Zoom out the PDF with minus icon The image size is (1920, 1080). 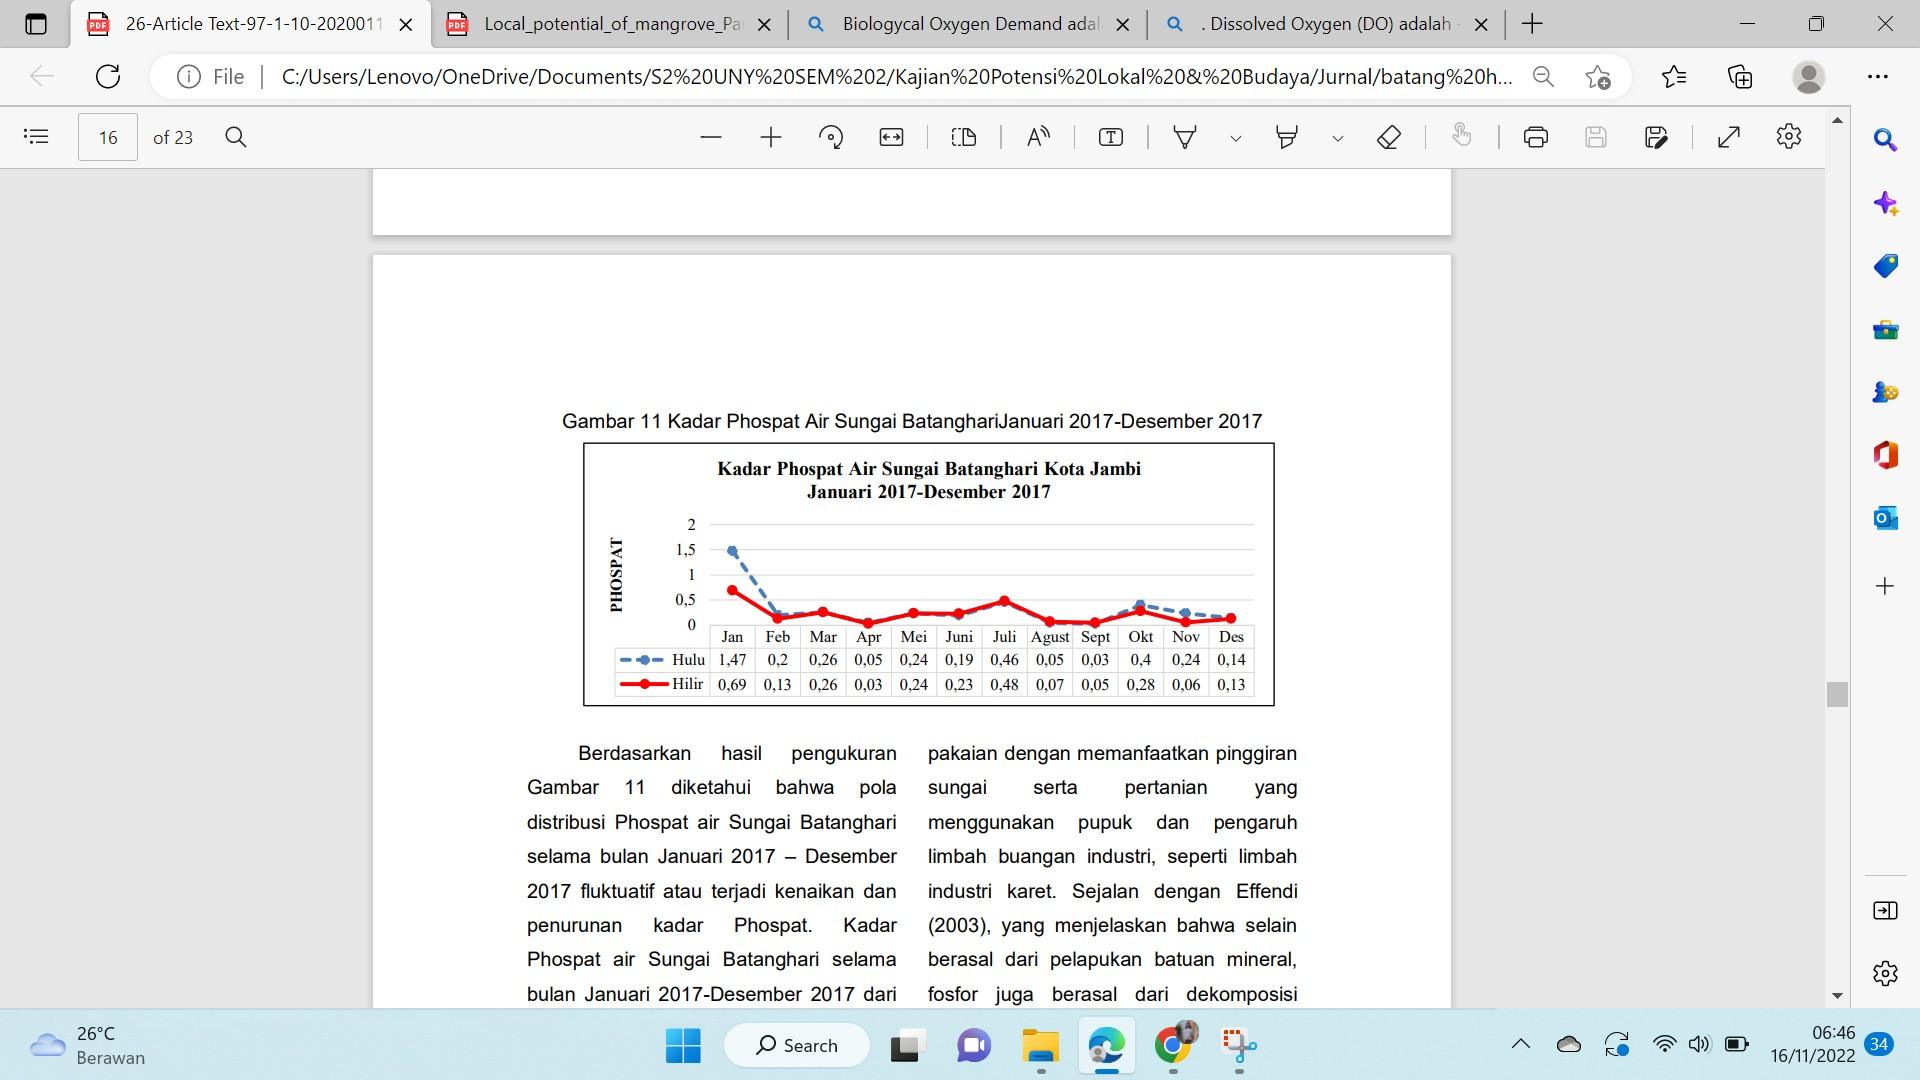coord(711,137)
